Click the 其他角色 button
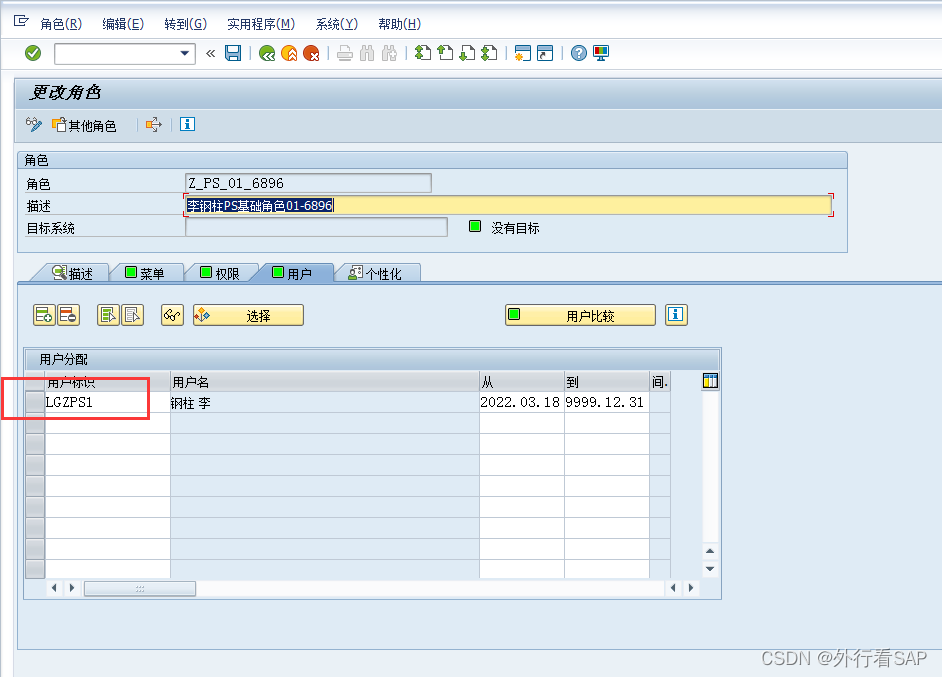 point(84,125)
